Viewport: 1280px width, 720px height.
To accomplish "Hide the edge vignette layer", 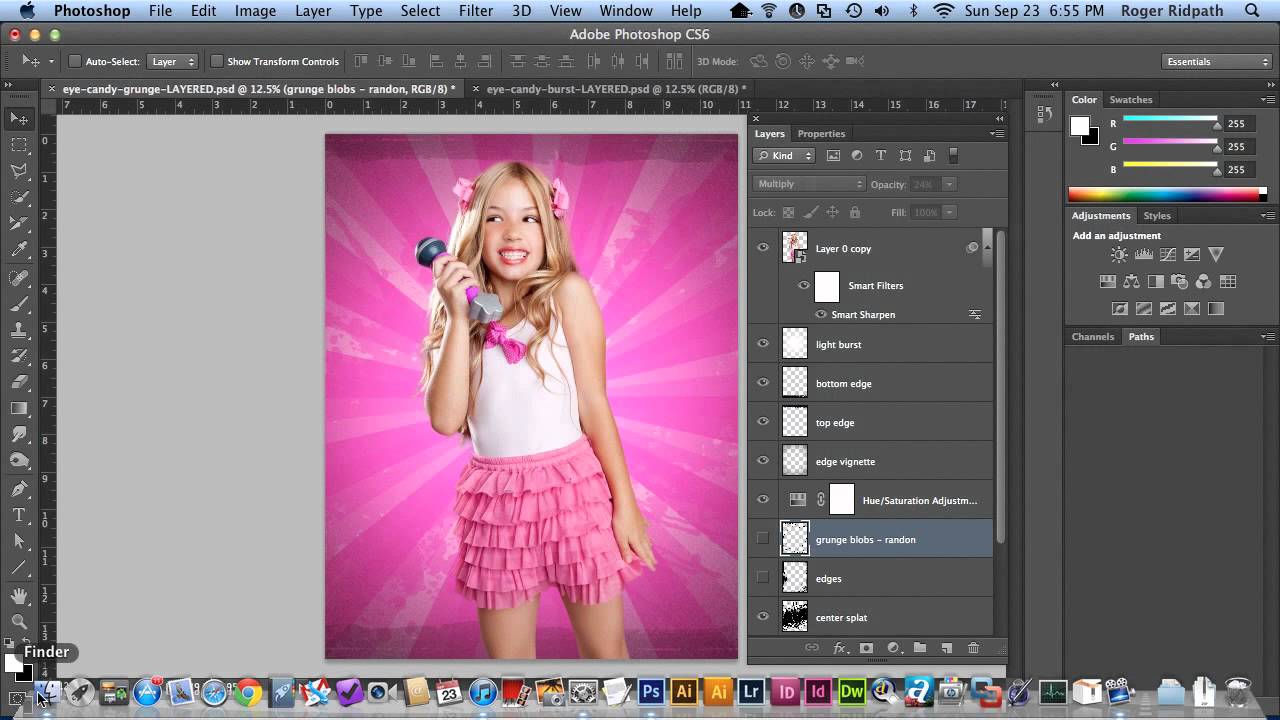I will pyautogui.click(x=763, y=461).
